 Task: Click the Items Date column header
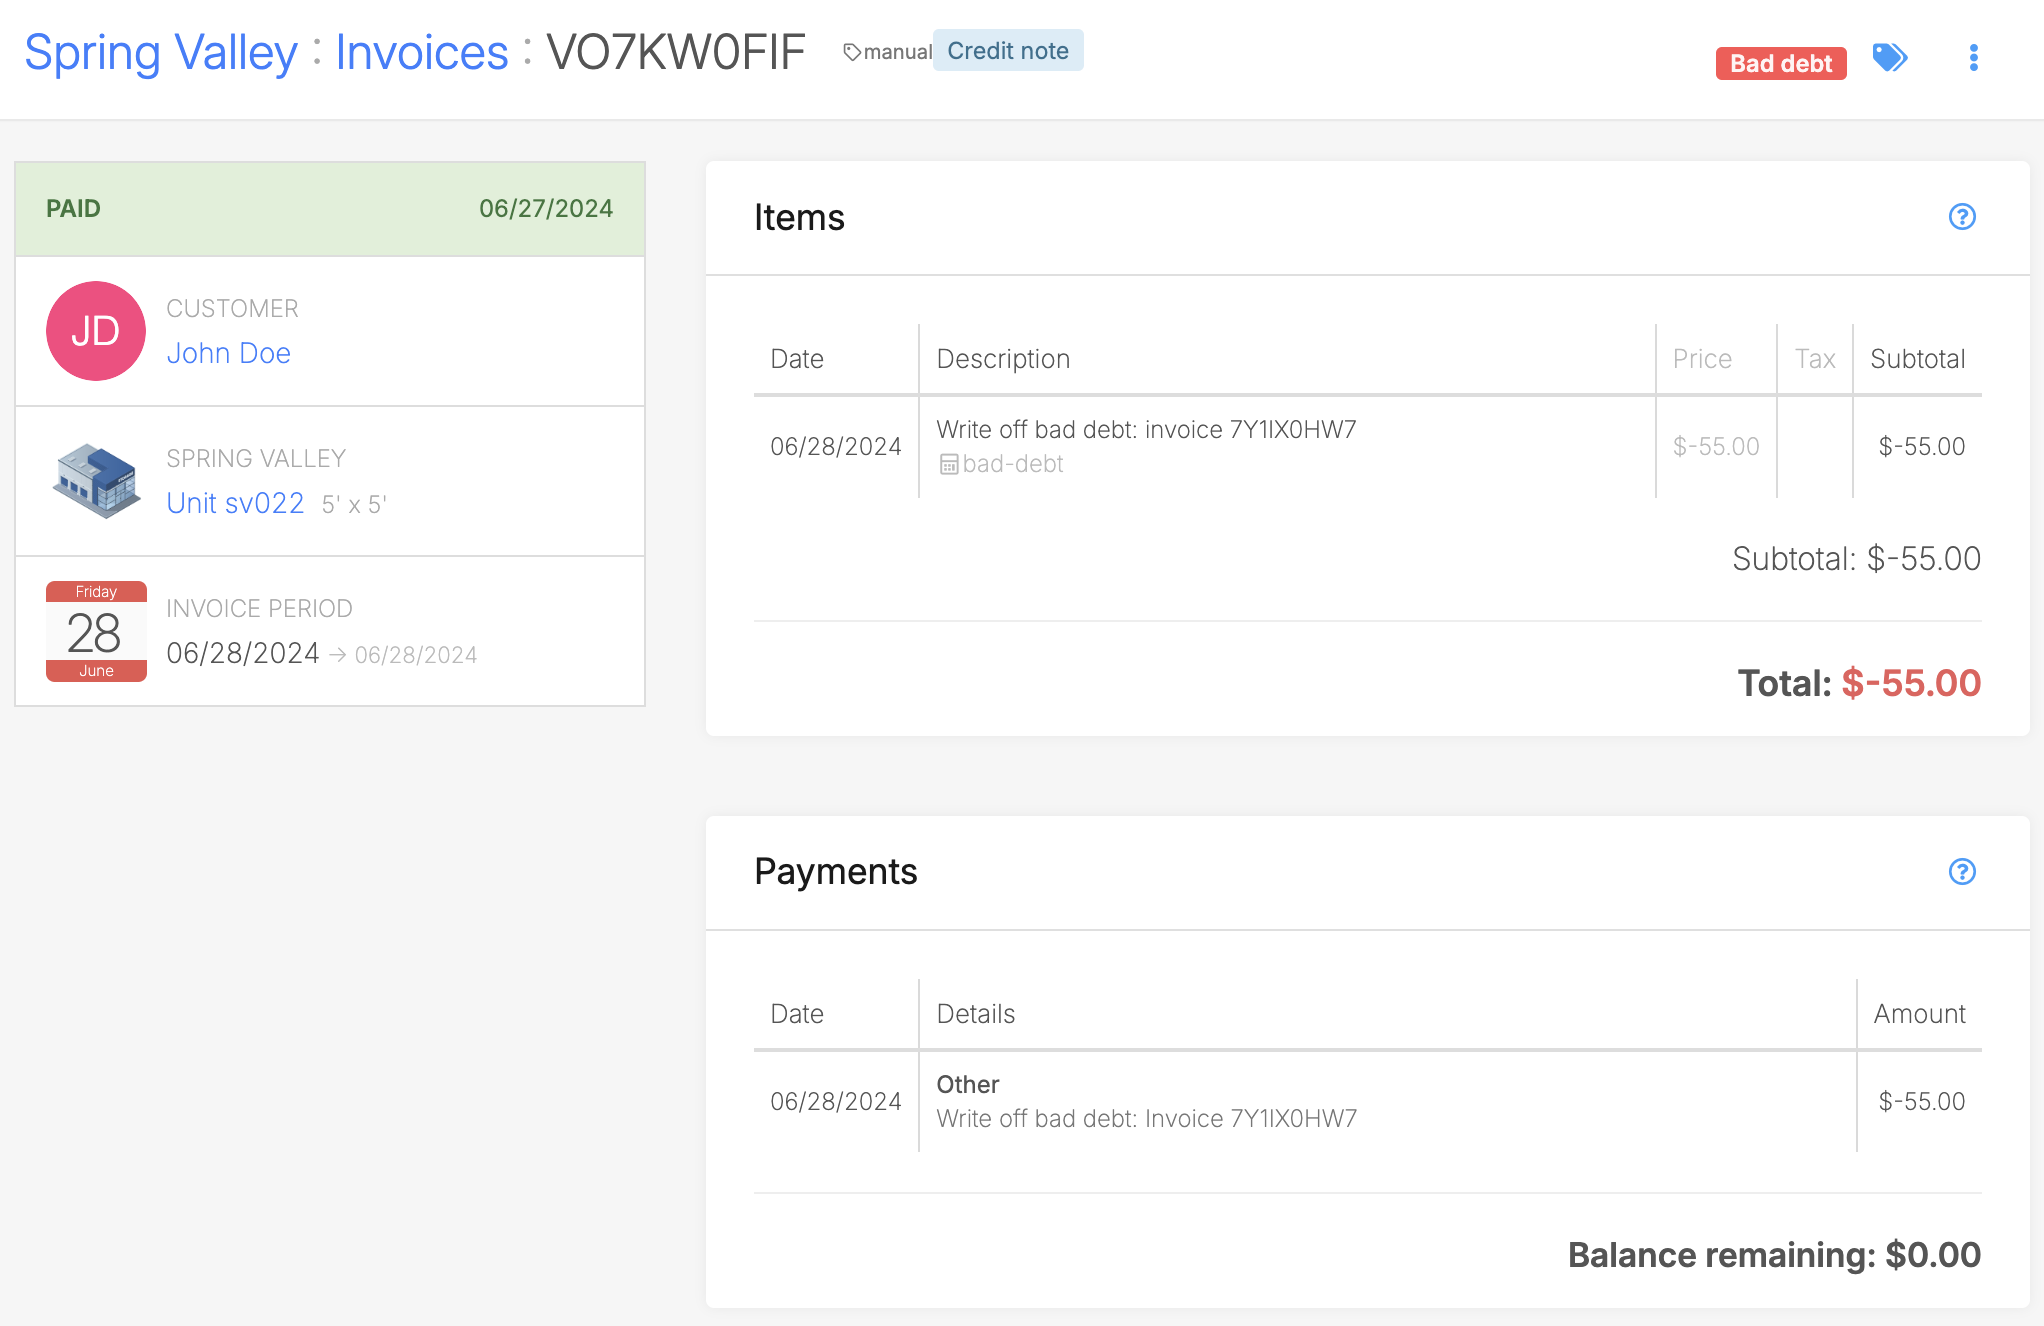797,359
